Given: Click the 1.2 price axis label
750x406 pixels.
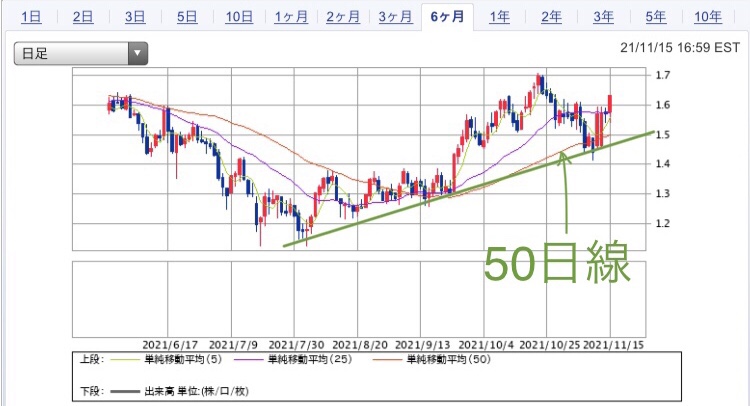Looking at the screenshot, I should [x=662, y=223].
